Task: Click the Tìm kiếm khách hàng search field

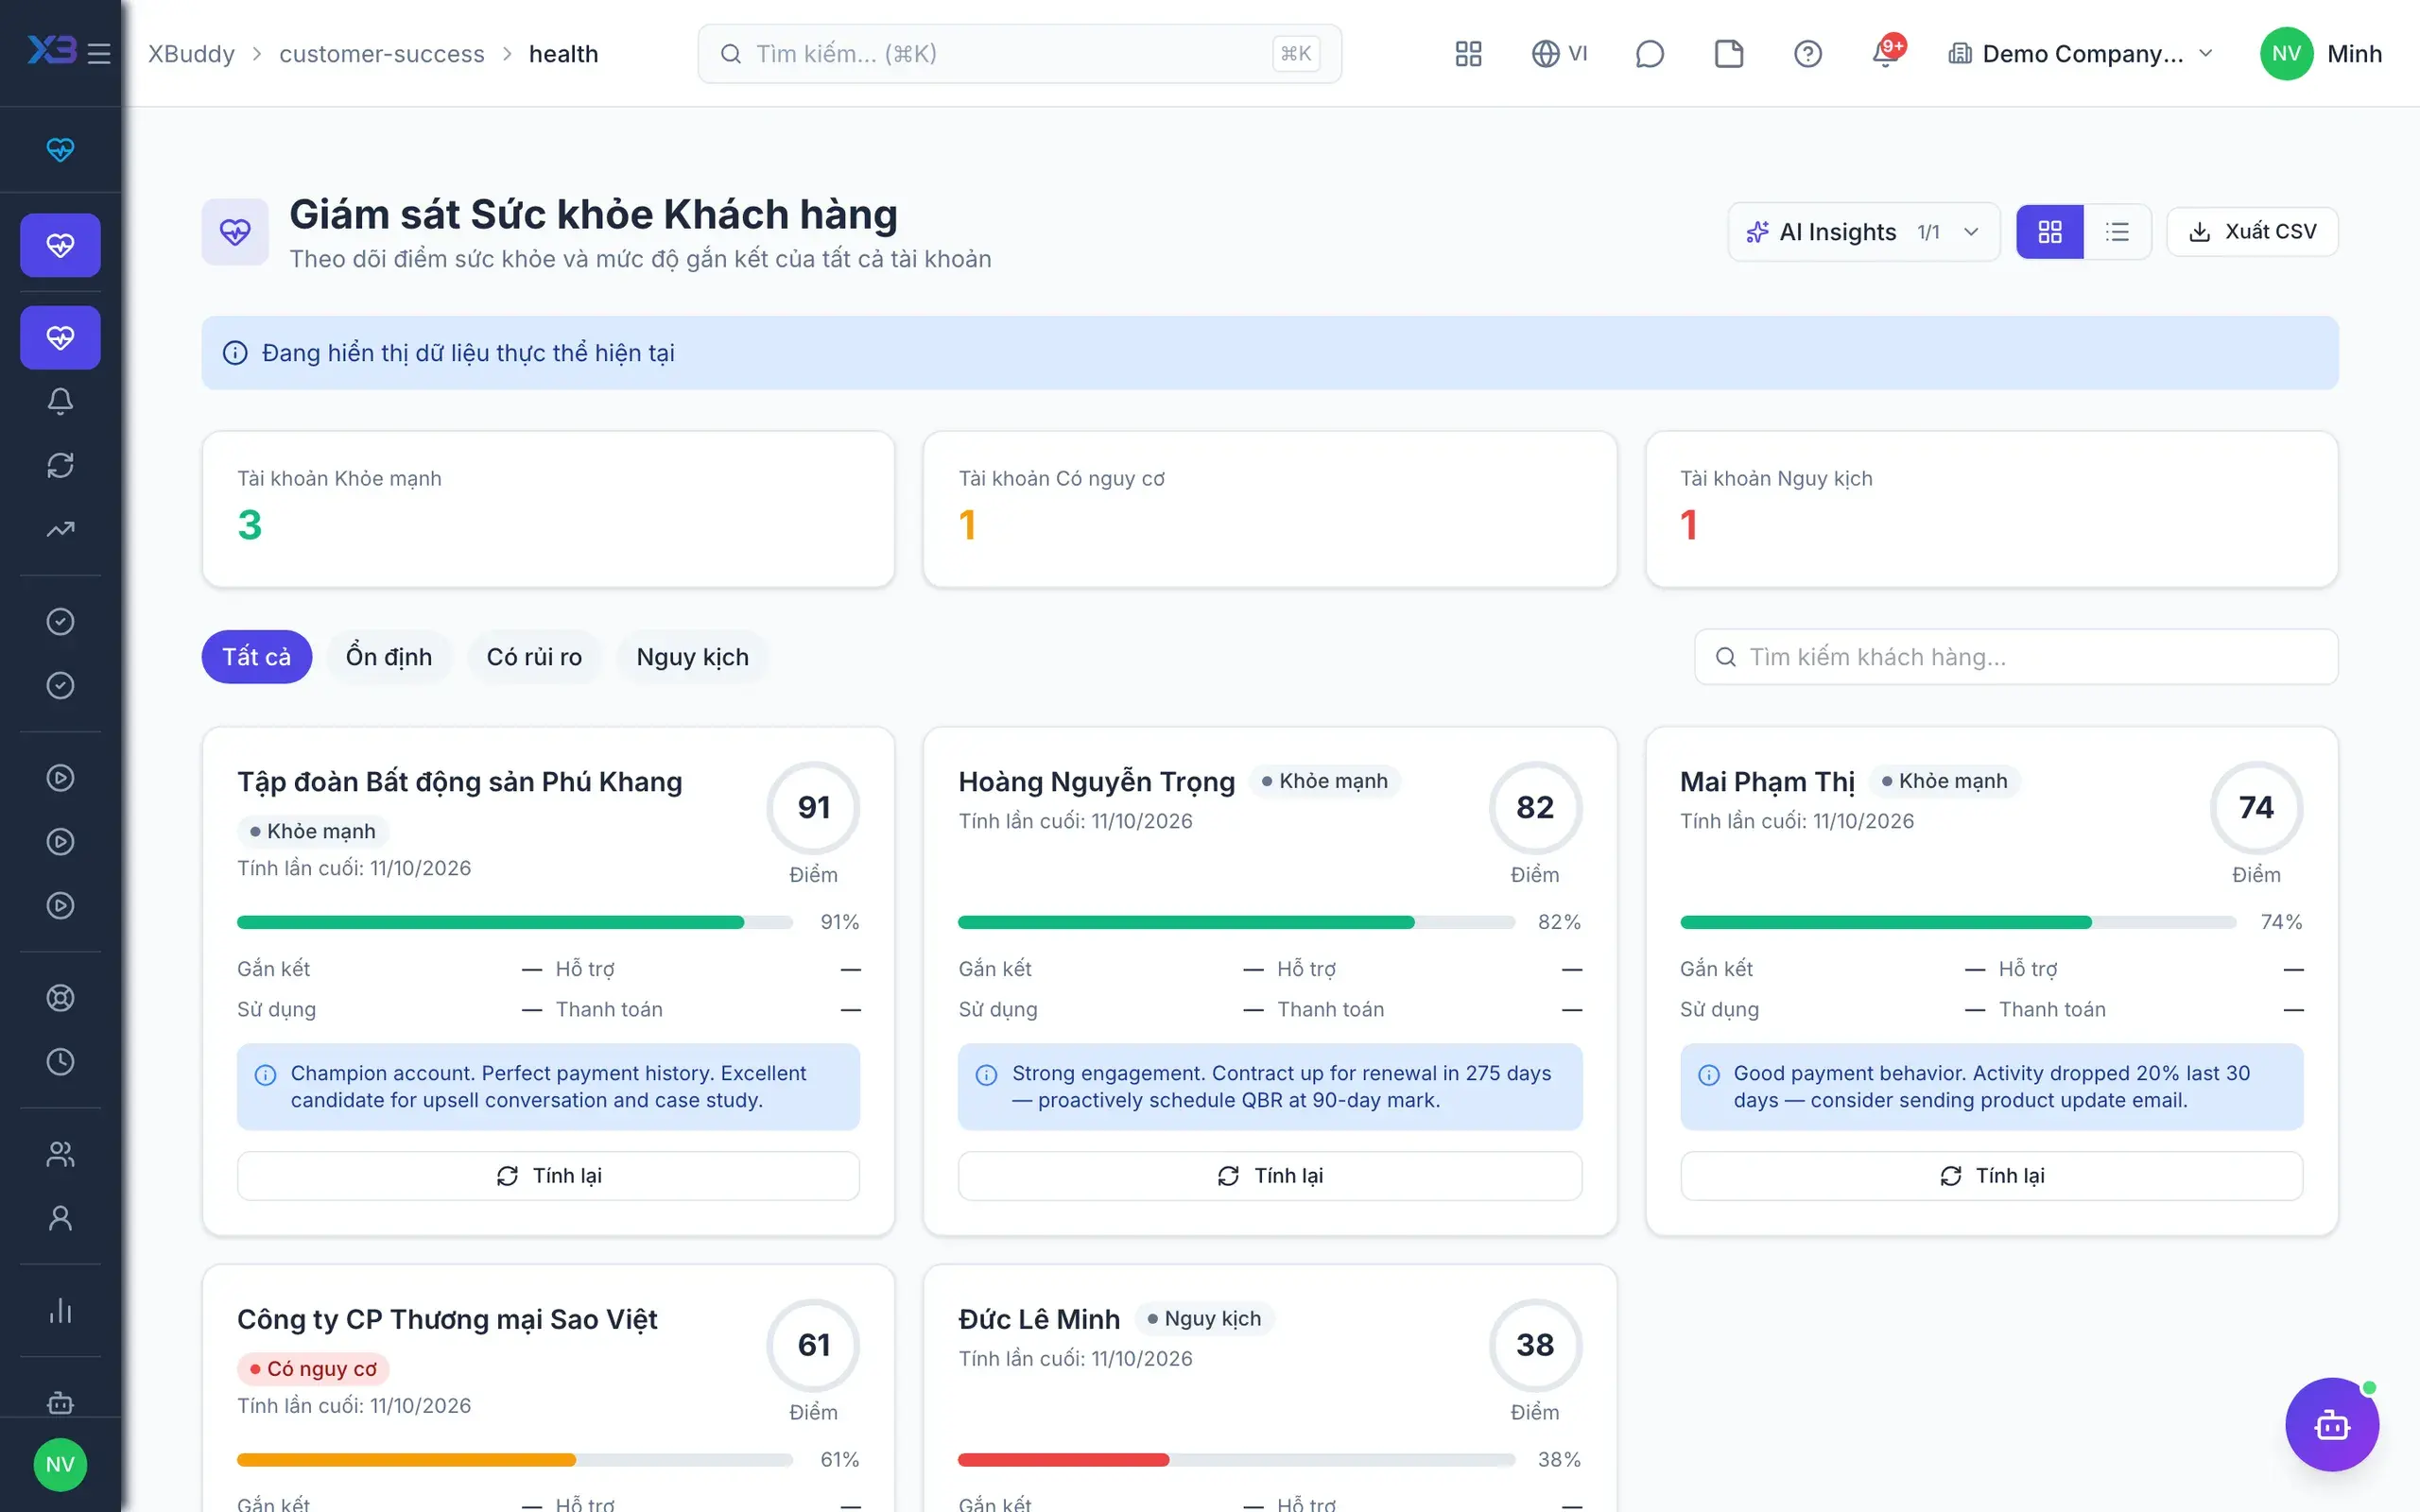Action: point(2016,657)
